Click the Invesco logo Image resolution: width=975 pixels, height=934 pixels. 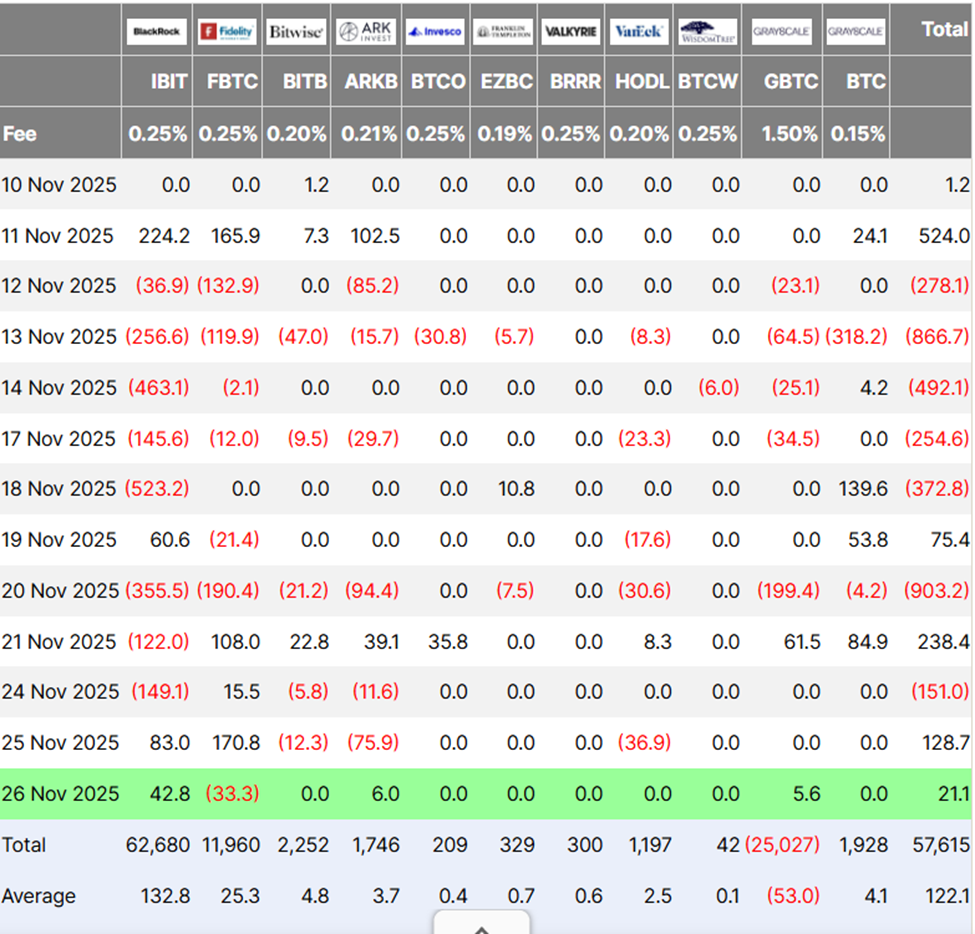tap(435, 32)
